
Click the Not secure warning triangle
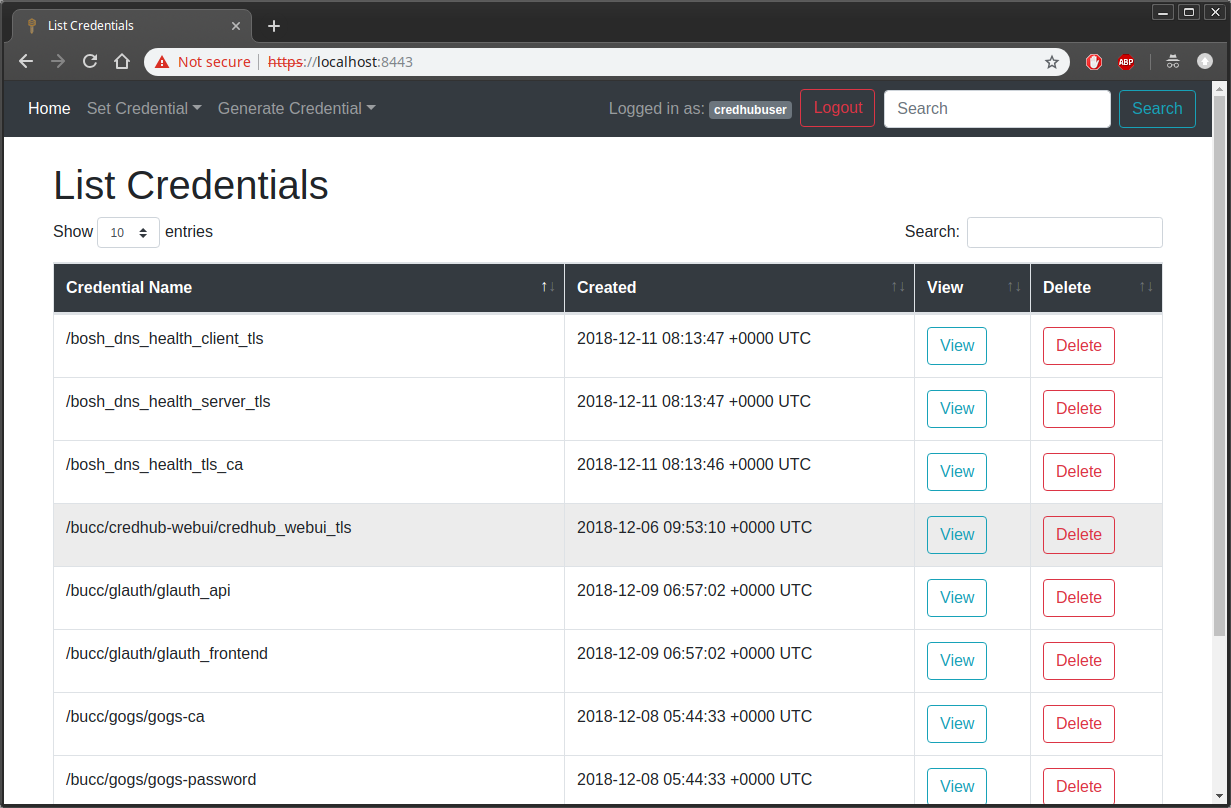coord(162,62)
